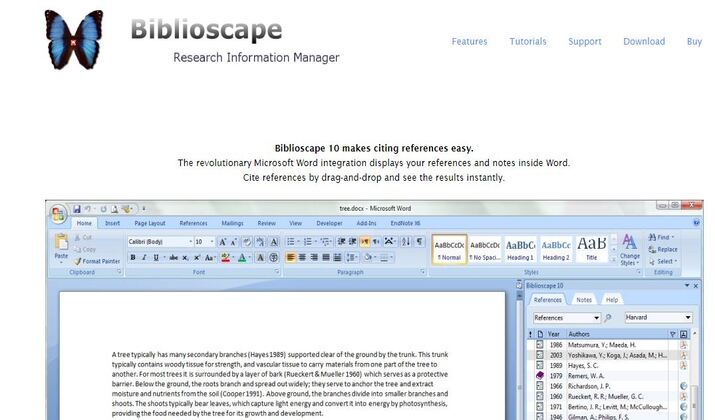Click the Office button orb
Viewport: 715px width, 420px height.
58,214
